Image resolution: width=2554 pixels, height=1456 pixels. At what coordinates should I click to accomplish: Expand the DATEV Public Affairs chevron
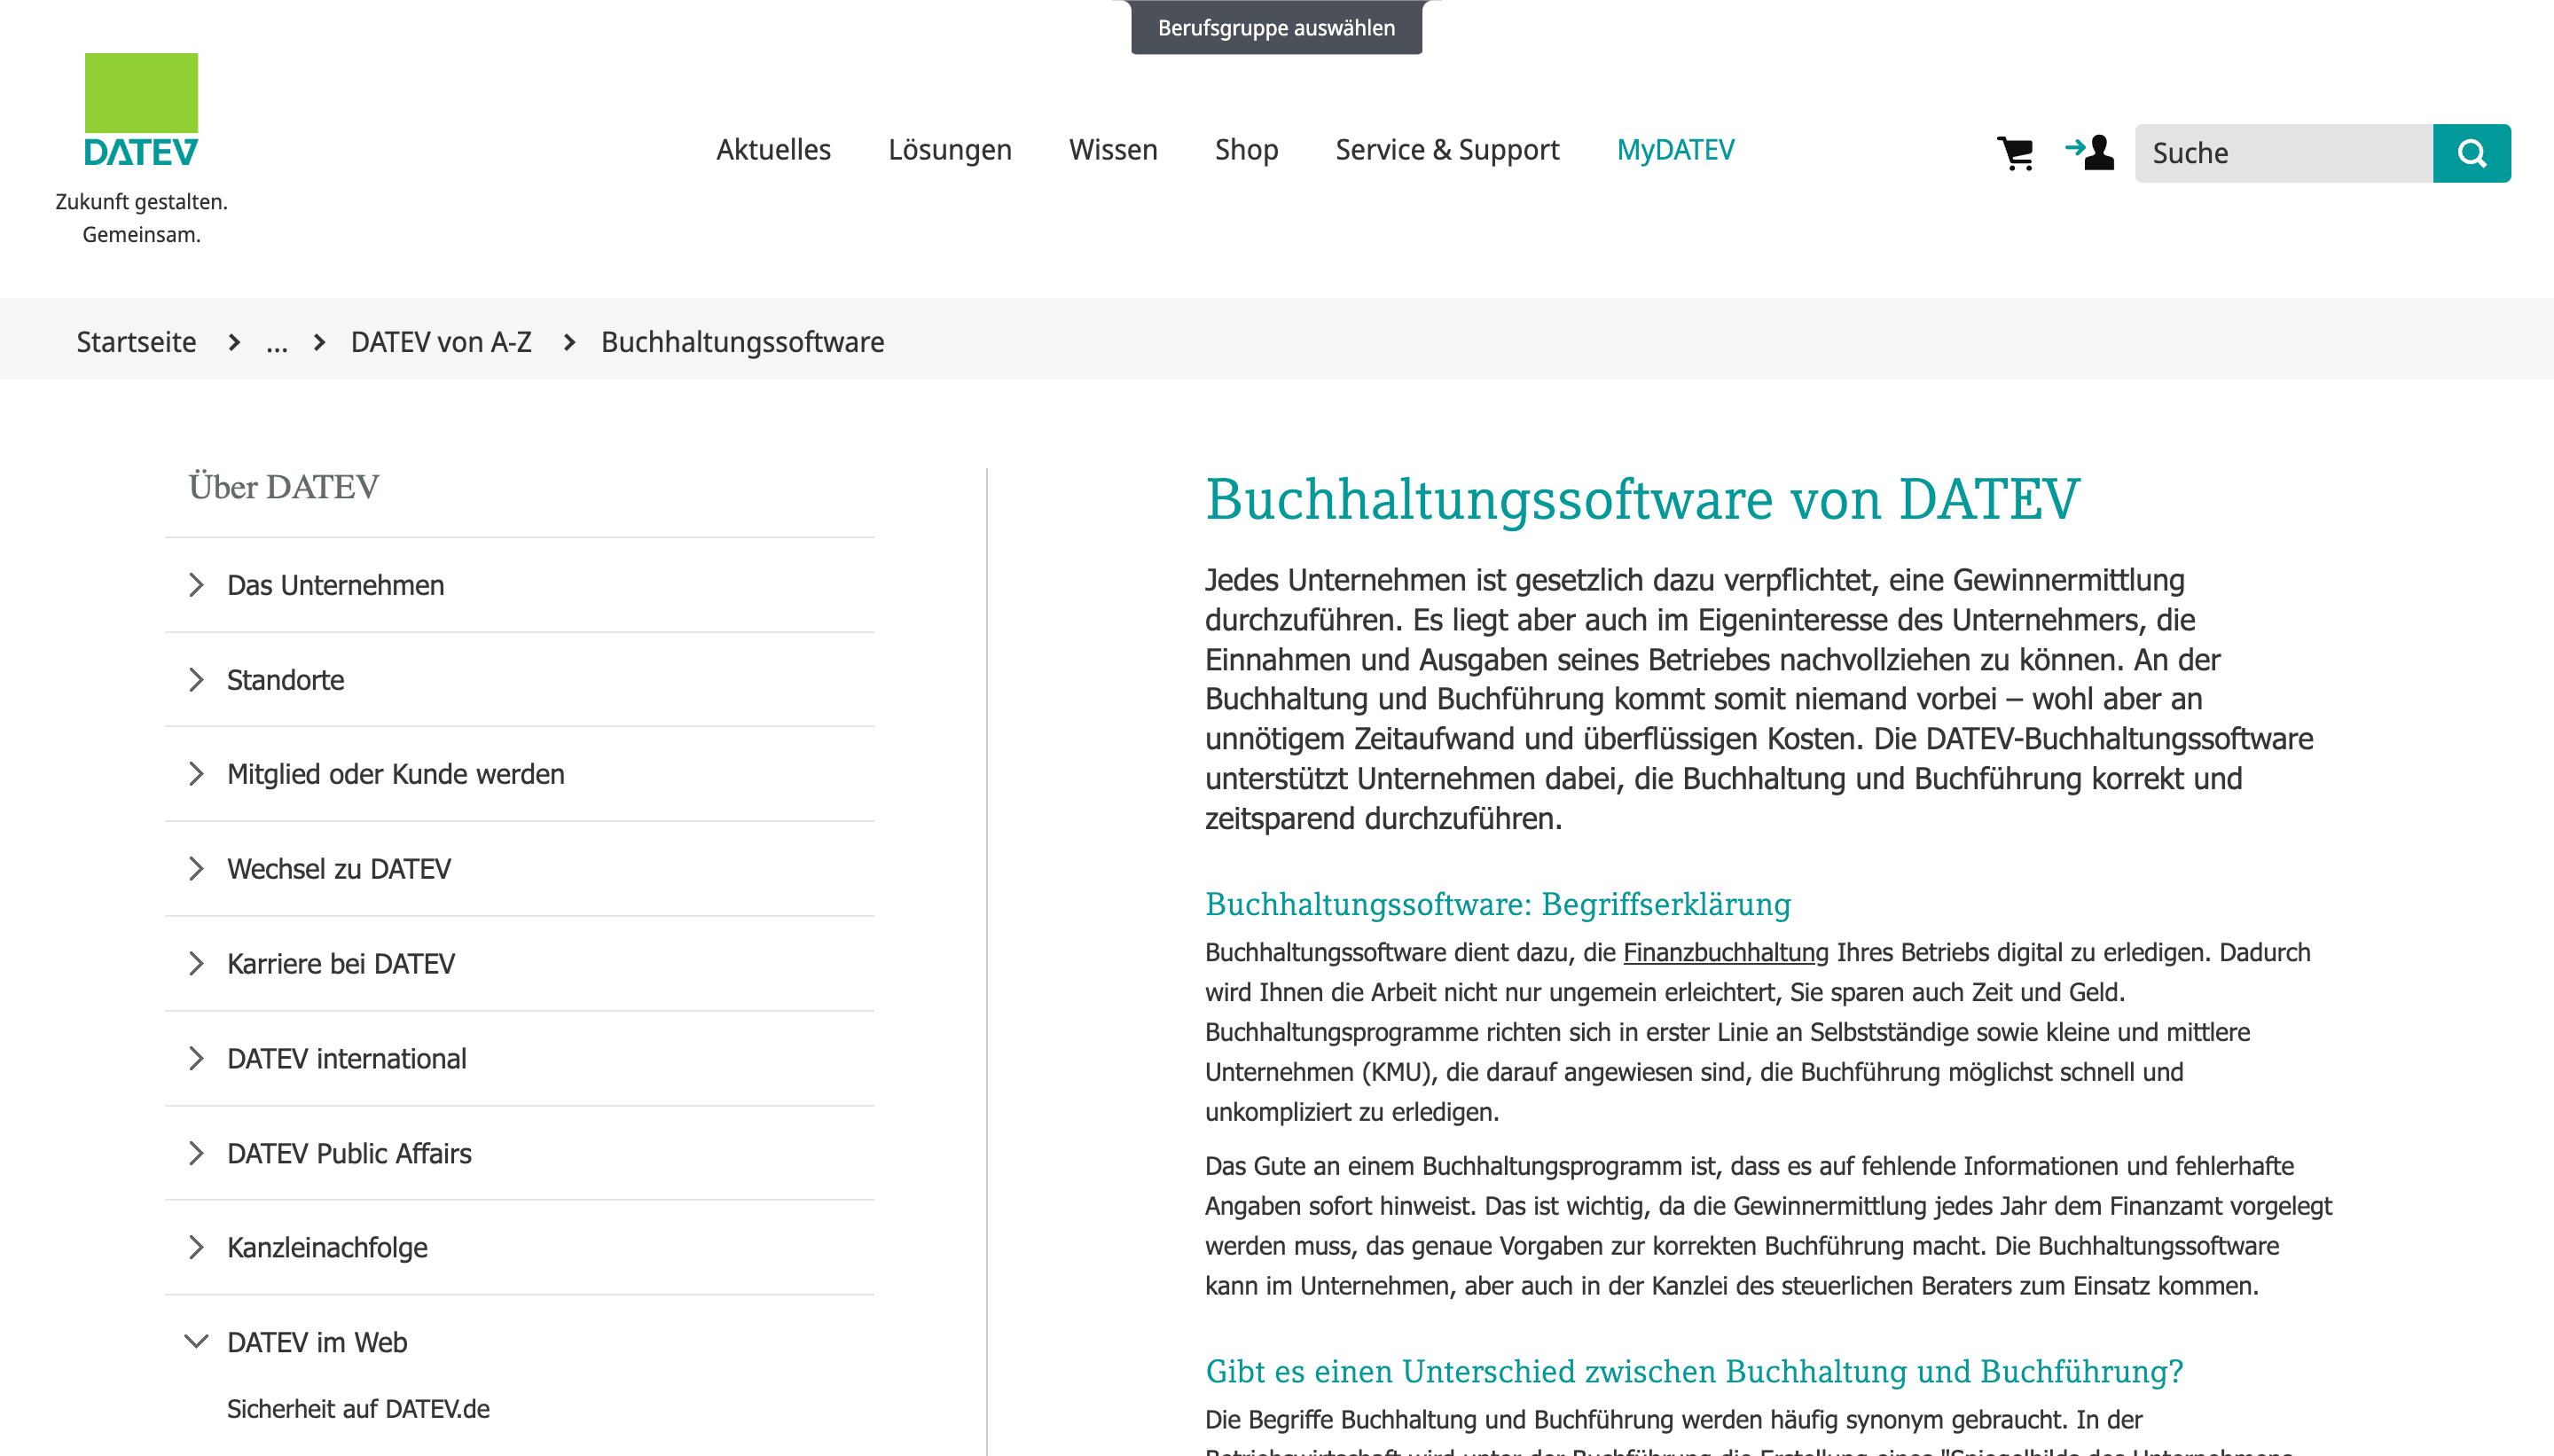(196, 1154)
